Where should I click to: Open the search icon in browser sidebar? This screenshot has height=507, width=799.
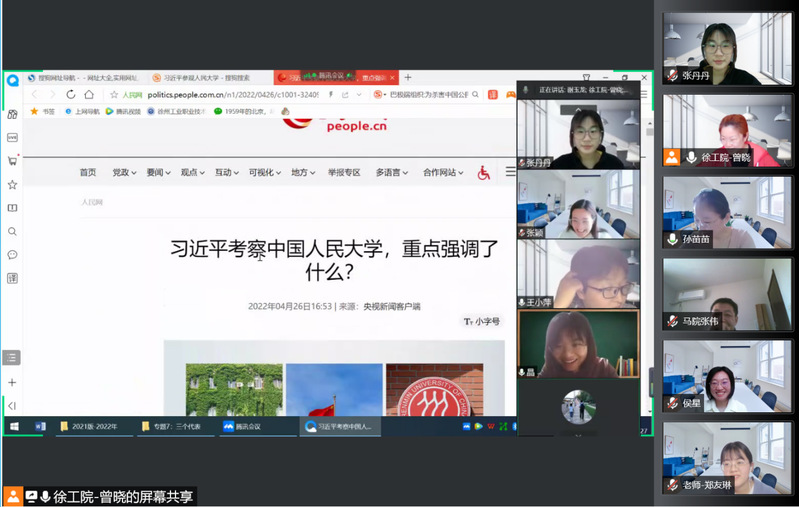(x=12, y=232)
